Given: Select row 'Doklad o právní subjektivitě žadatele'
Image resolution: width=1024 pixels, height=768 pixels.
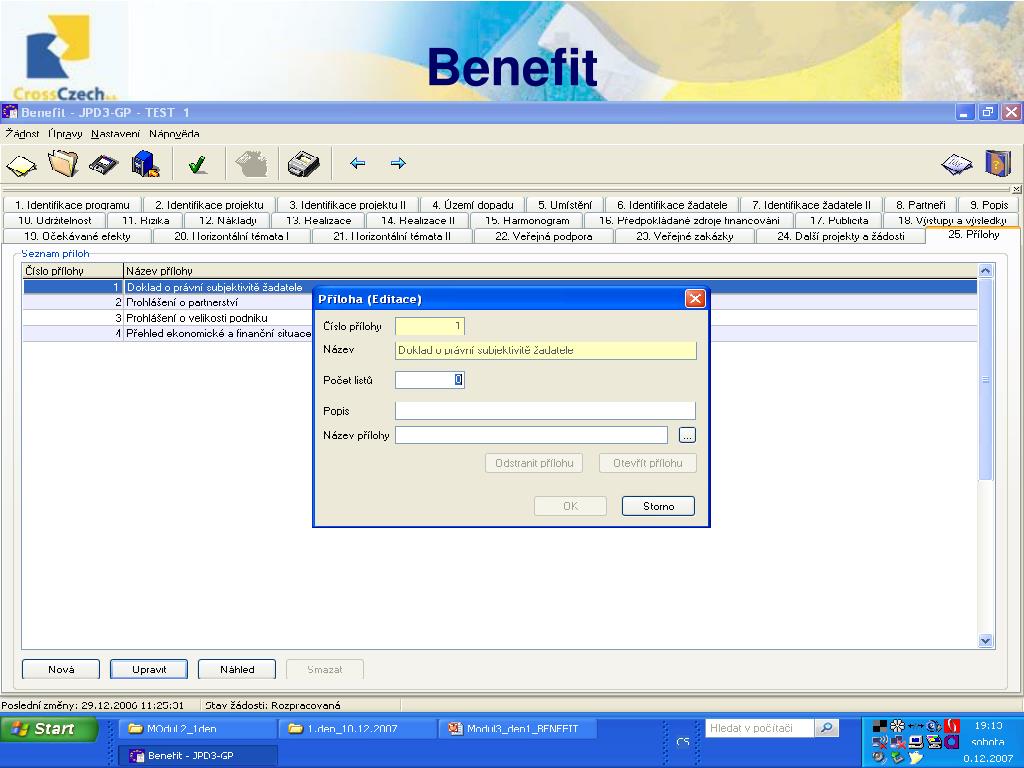Looking at the screenshot, I should pos(500,287).
